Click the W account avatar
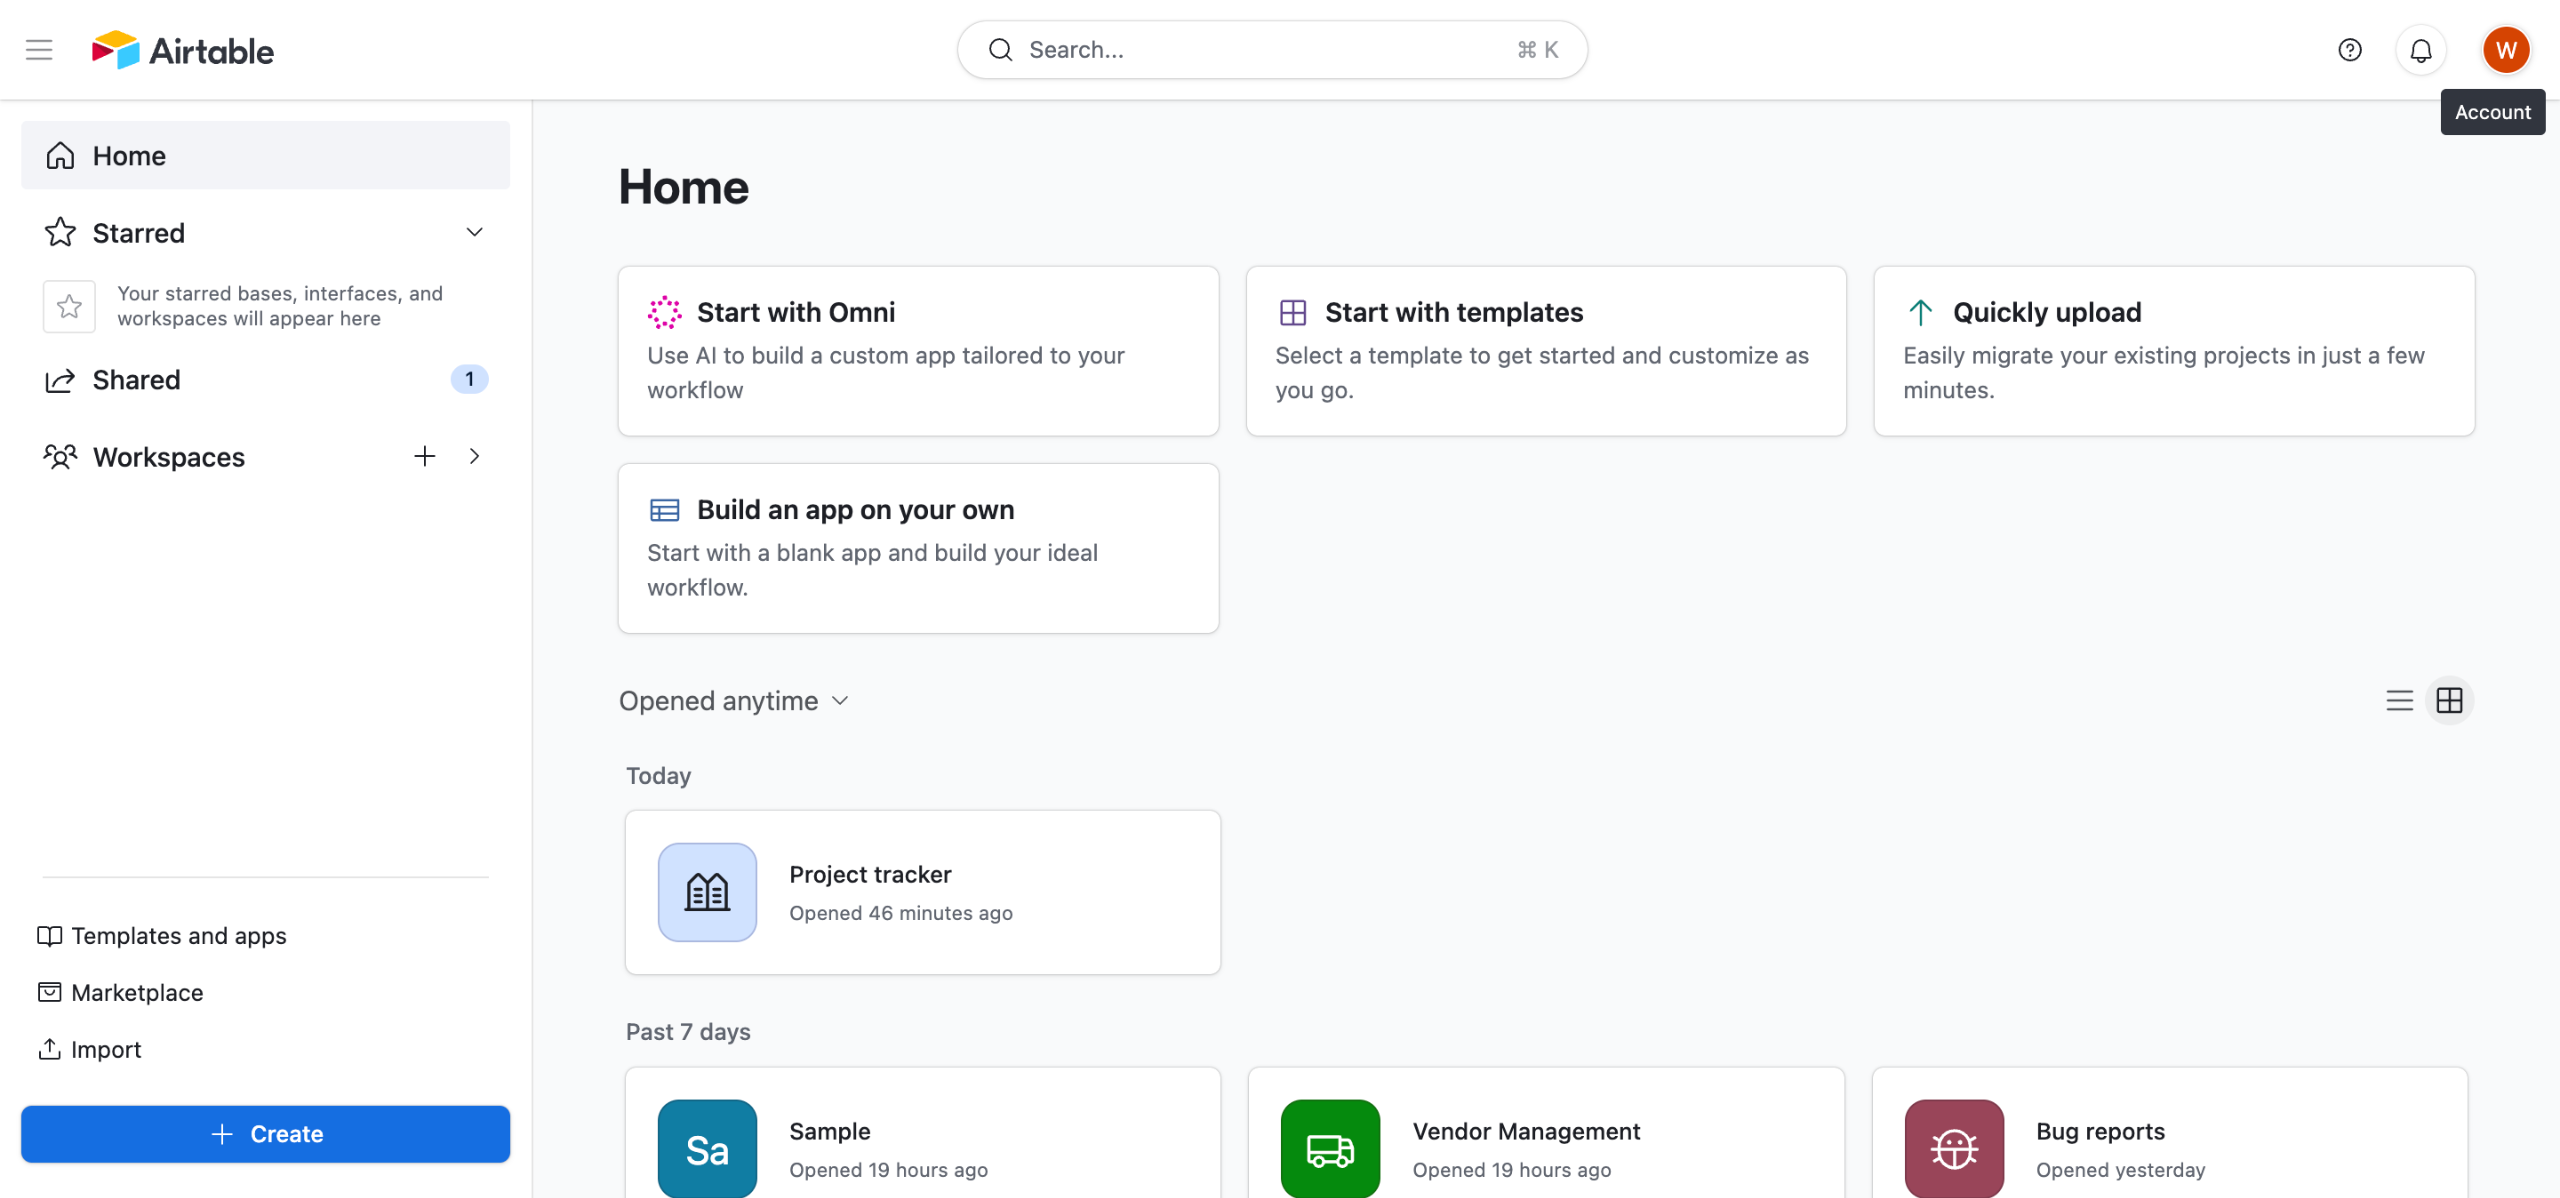The width and height of the screenshot is (2560, 1198). 2505,50
